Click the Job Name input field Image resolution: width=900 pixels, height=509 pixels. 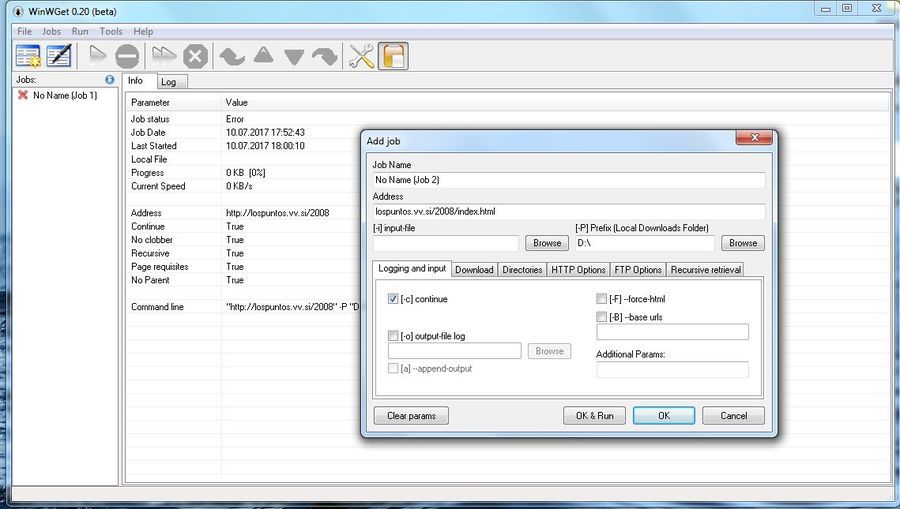(x=569, y=180)
